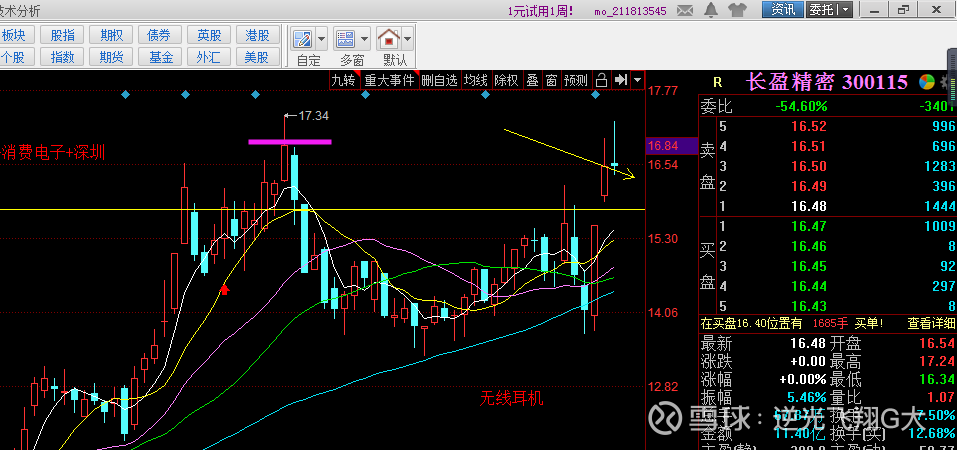Toggle 除权 price adjustment
Image resolution: width=957 pixels, height=450 pixels.
[506, 80]
